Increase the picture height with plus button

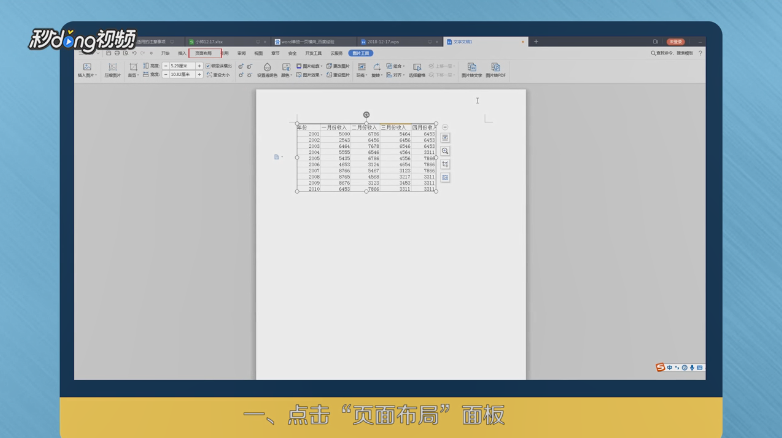coord(199,66)
